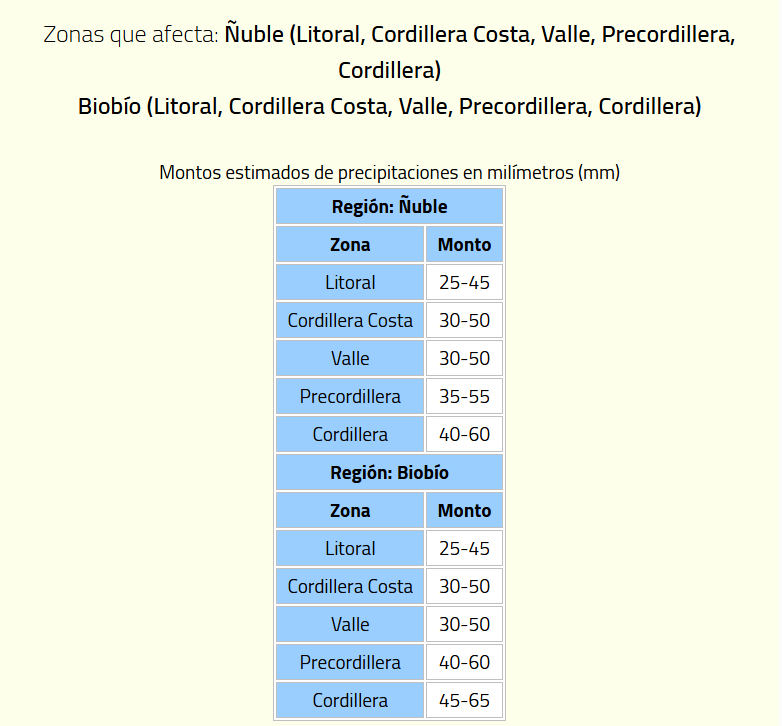Click the Precordillera cell in Biobío region
The height and width of the screenshot is (726, 782).
coord(350,663)
